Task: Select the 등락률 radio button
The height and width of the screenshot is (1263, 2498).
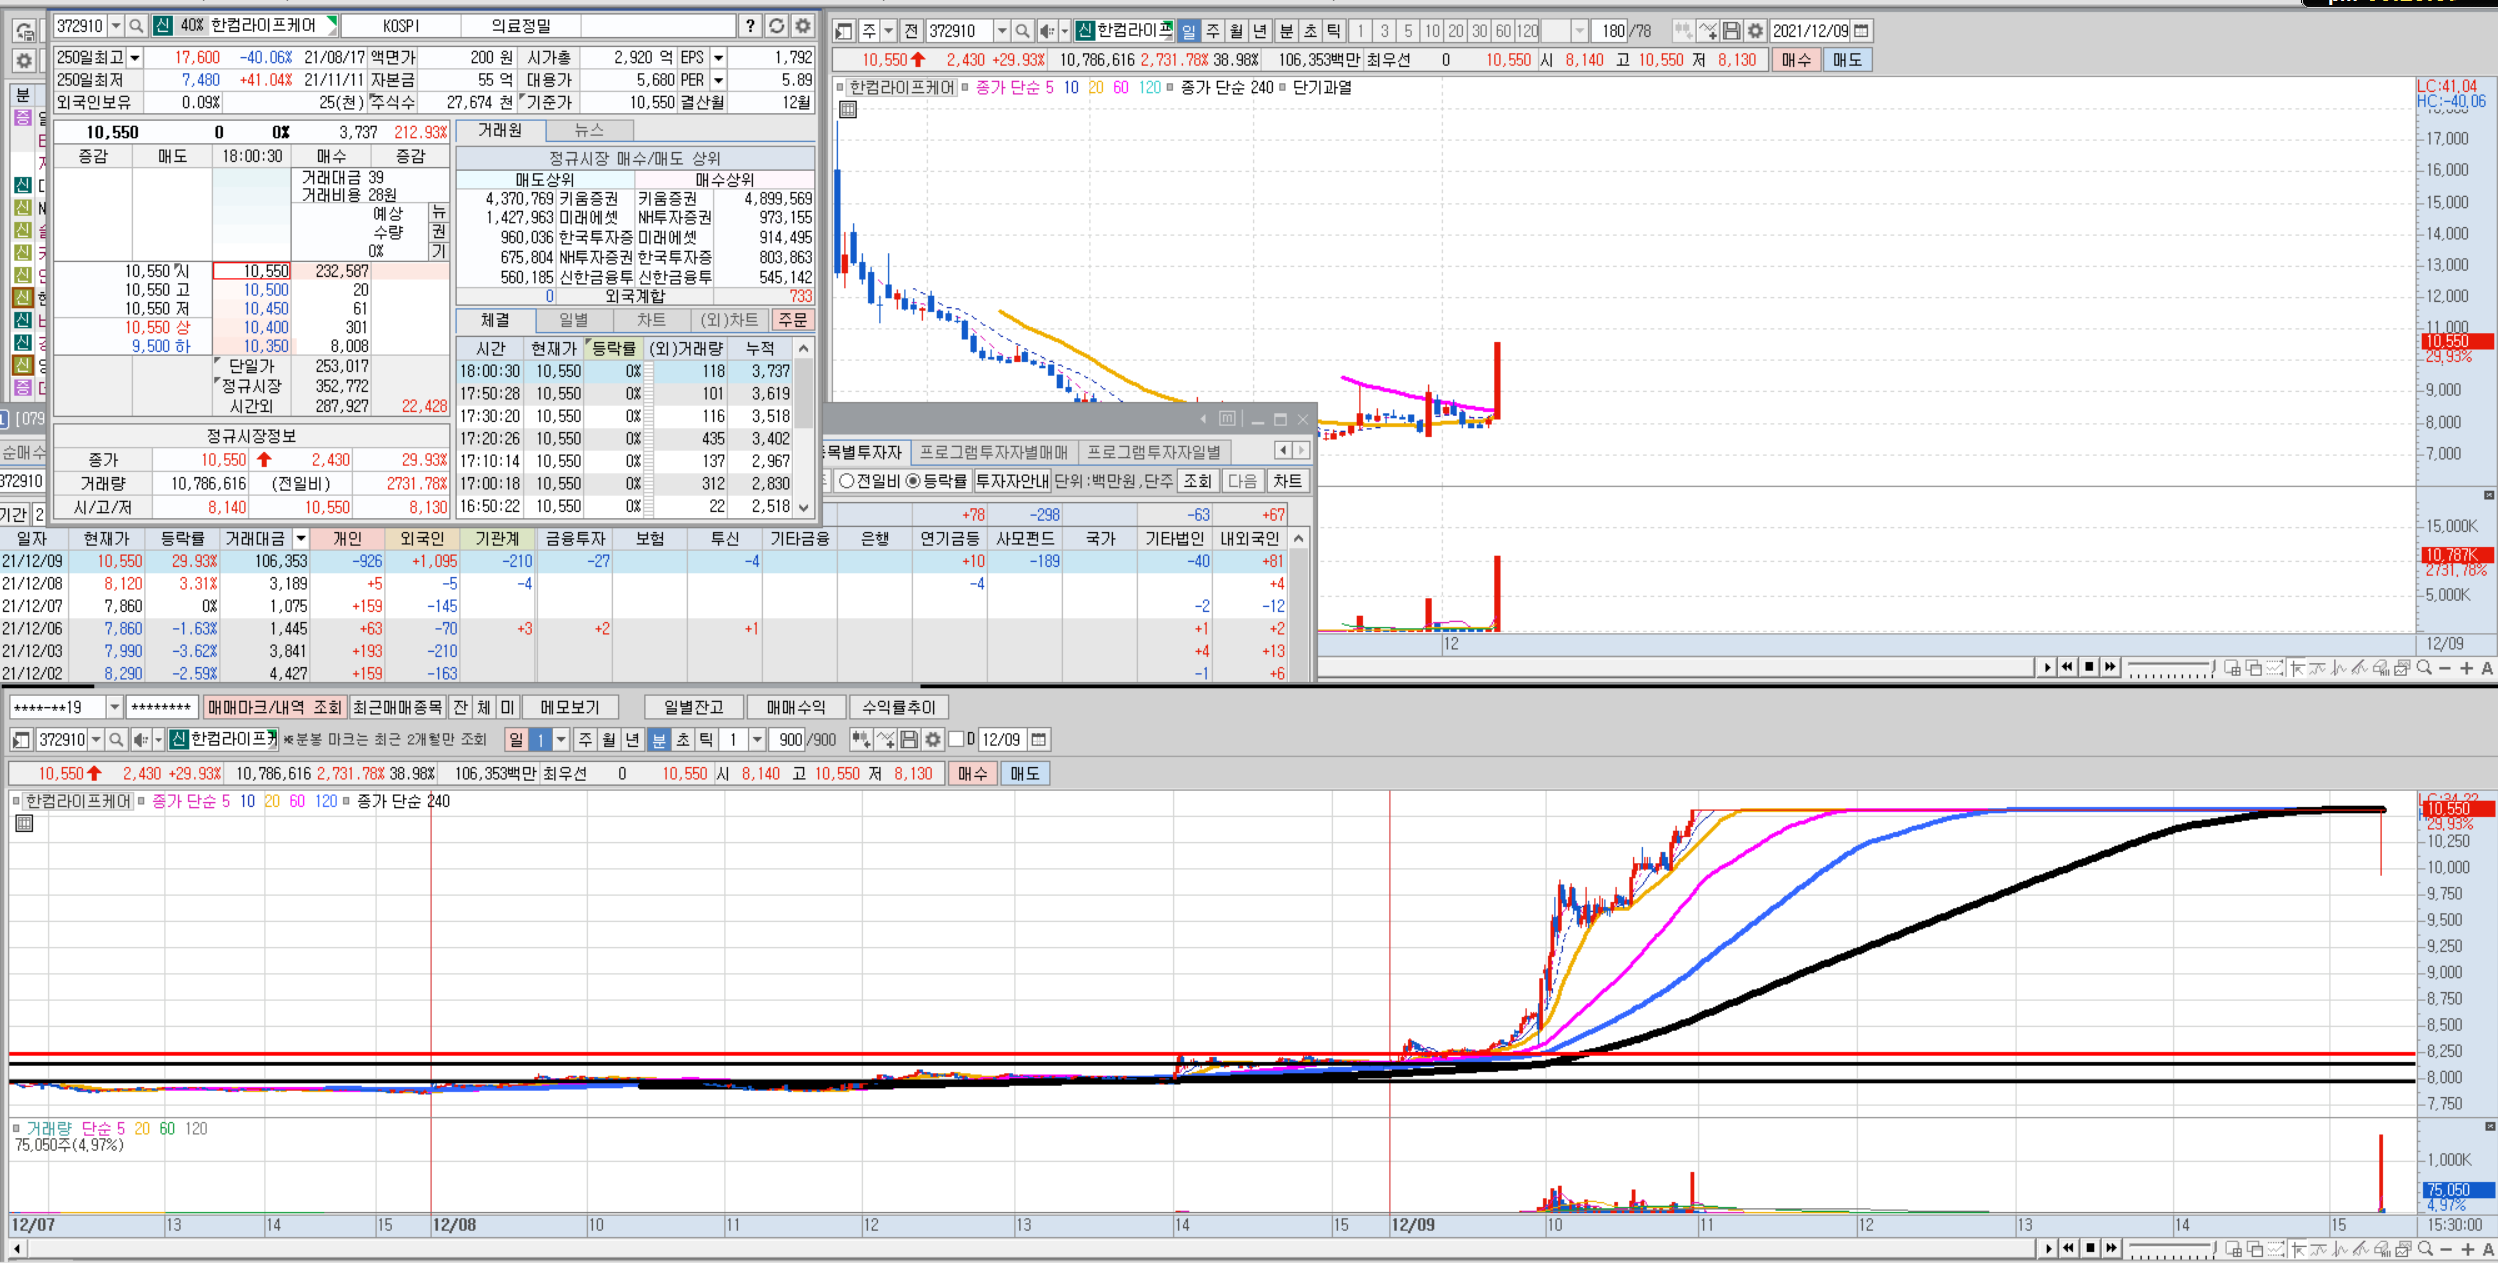Action: [913, 481]
